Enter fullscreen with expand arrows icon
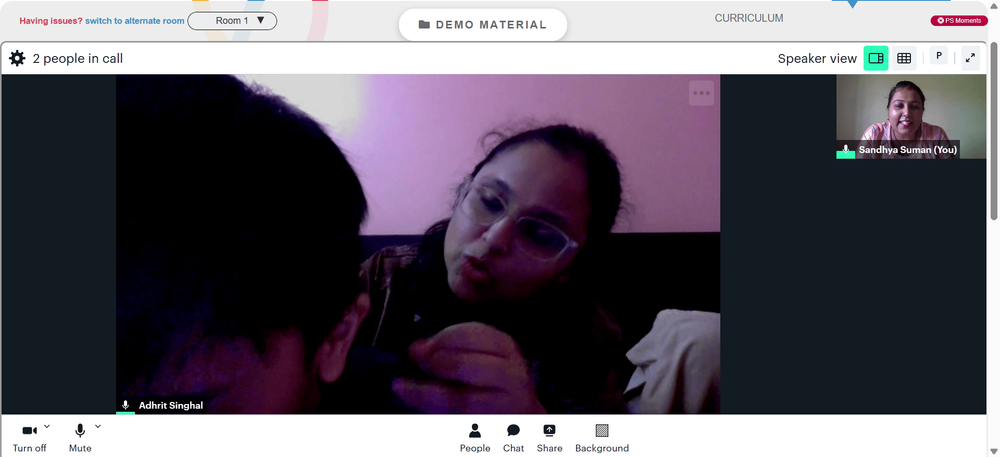This screenshot has width=1000, height=457. point(970,58)
